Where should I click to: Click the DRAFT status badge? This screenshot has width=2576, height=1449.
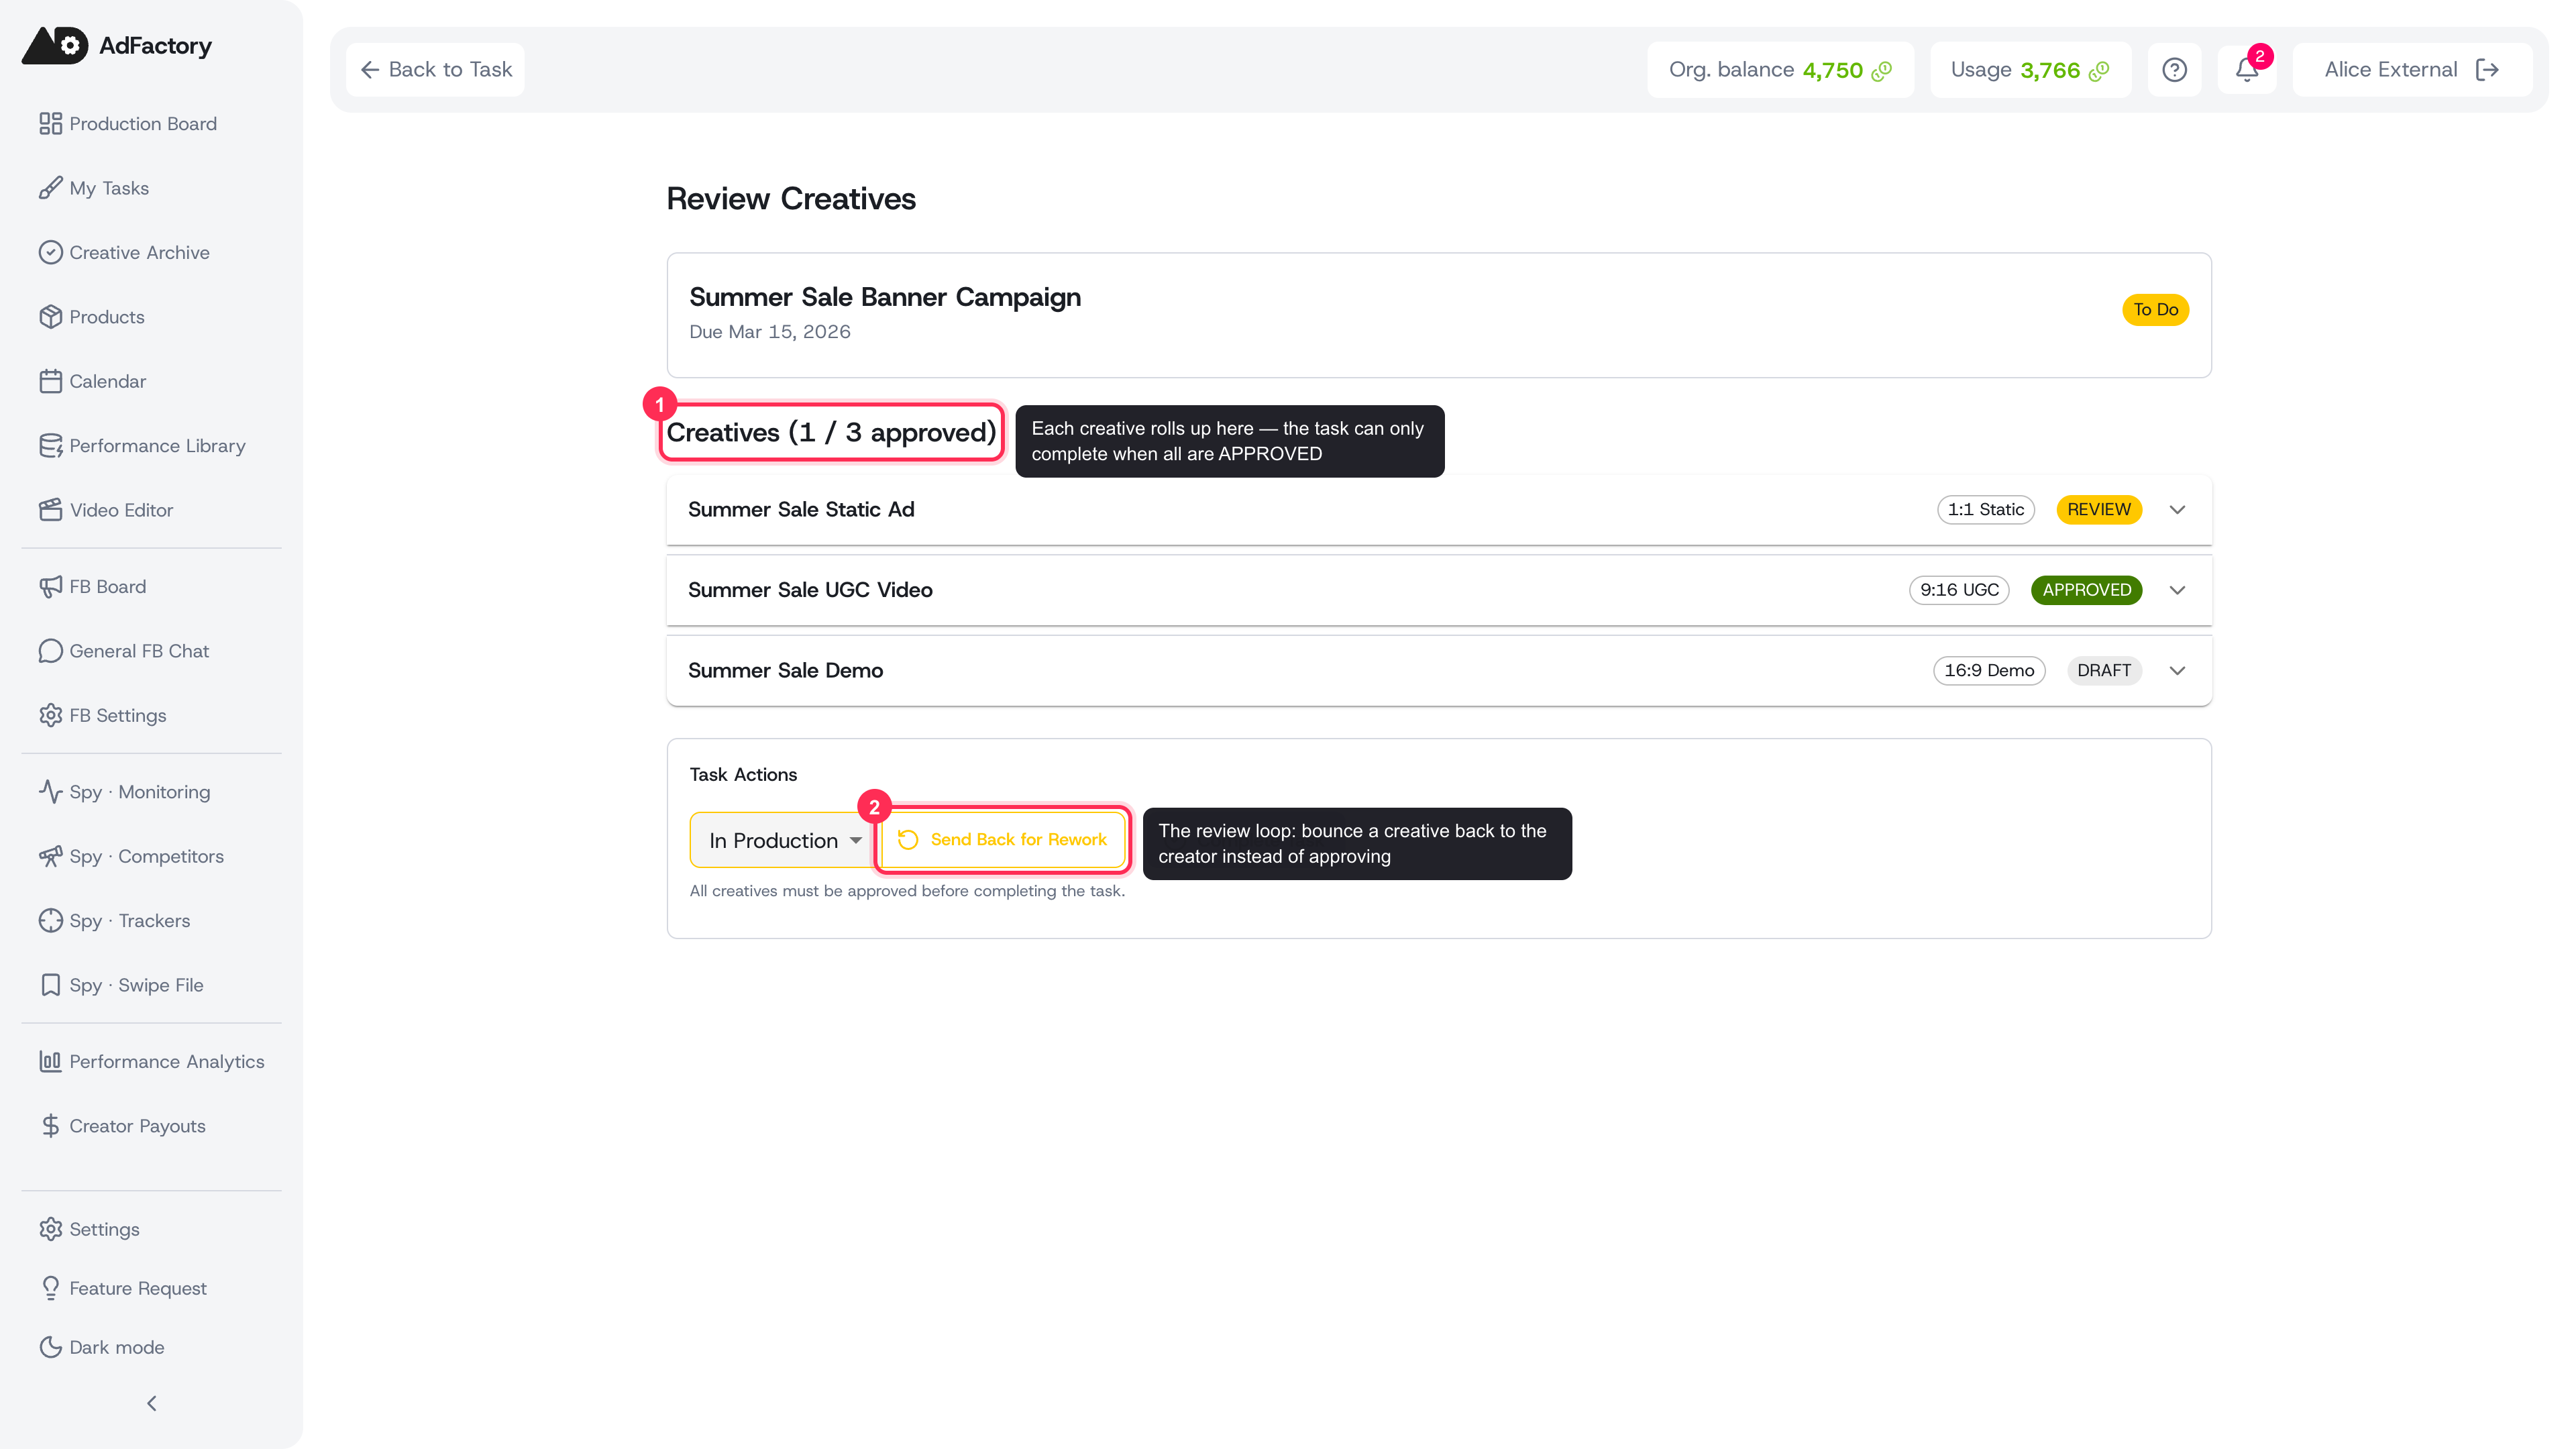[x=2104, y=671]
